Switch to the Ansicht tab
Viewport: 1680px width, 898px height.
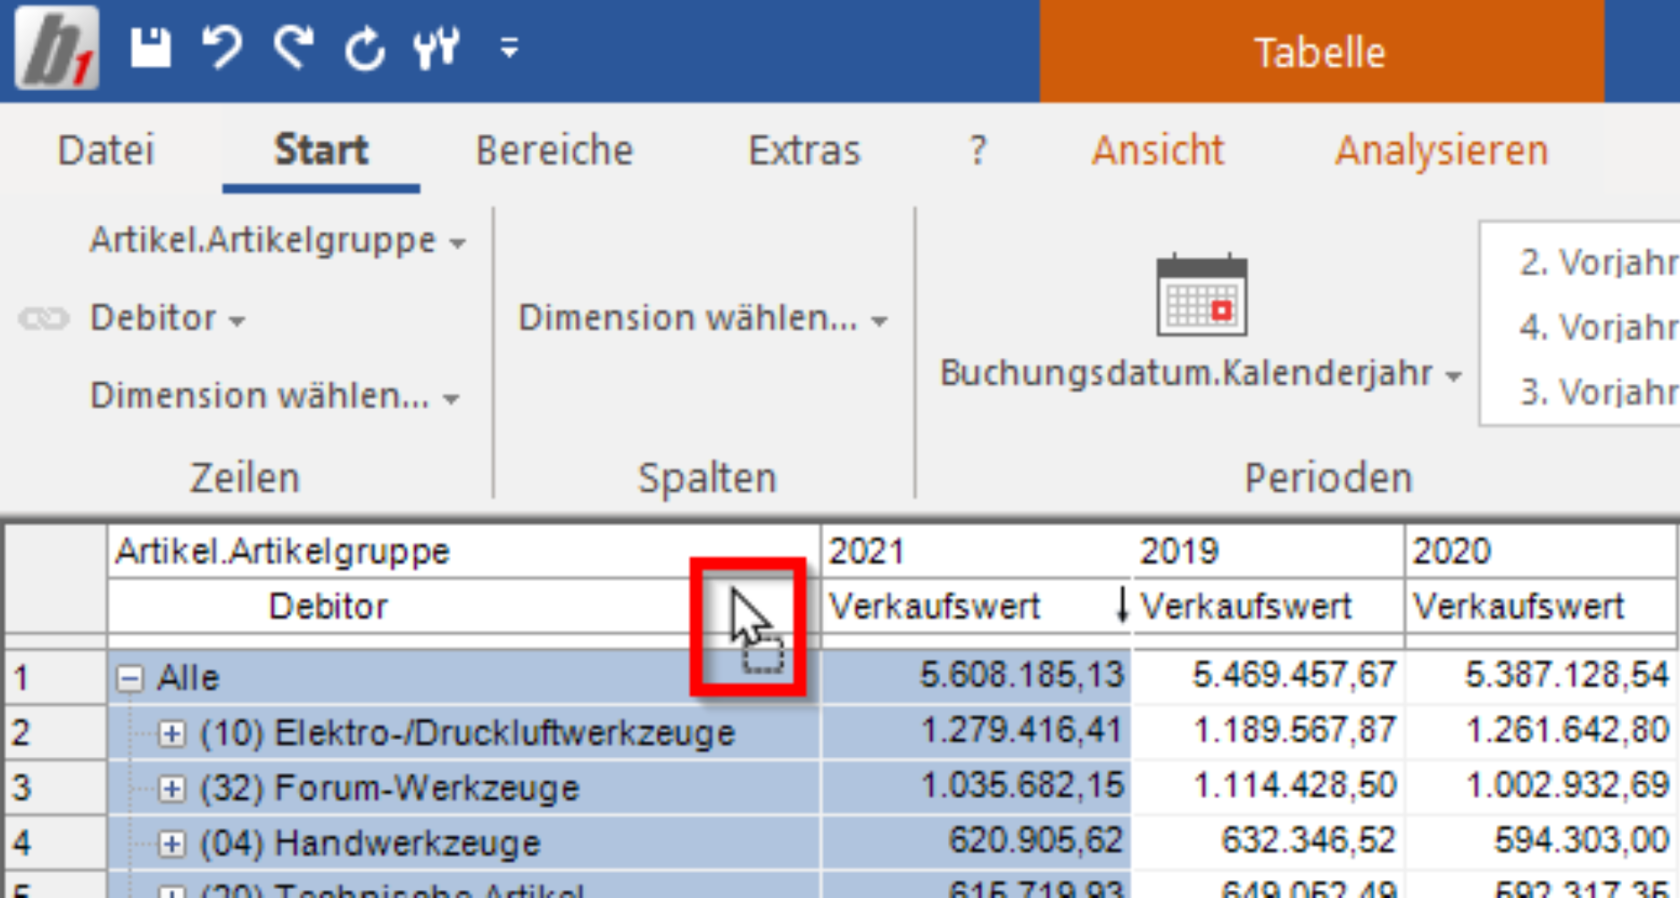(1157, 151)
